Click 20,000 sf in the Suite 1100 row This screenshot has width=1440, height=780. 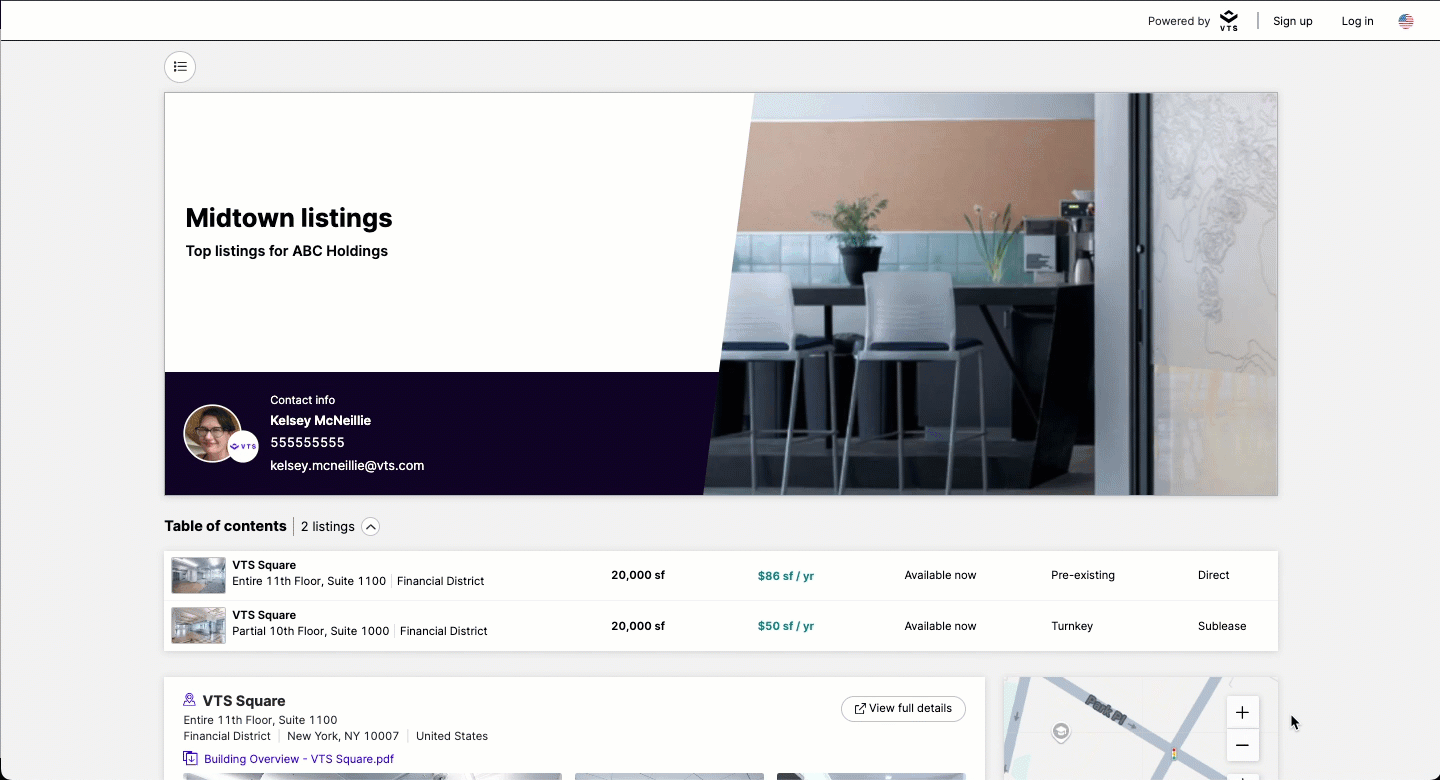pyautogui.click(x=638, y=575)
